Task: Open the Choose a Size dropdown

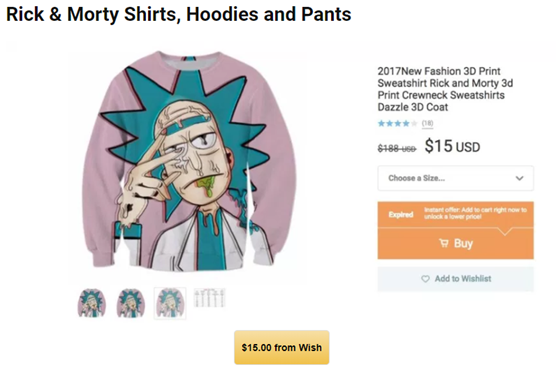Action: coord(456,178)
